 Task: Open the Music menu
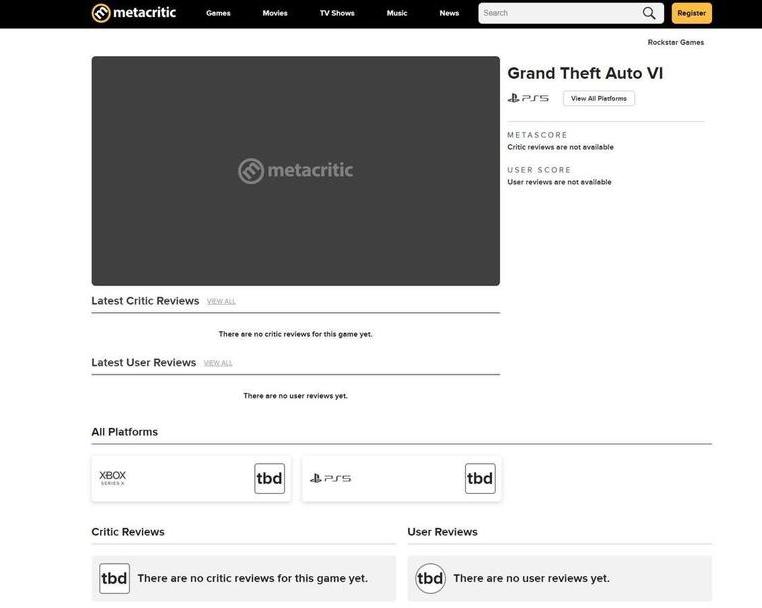click(397, 13)
